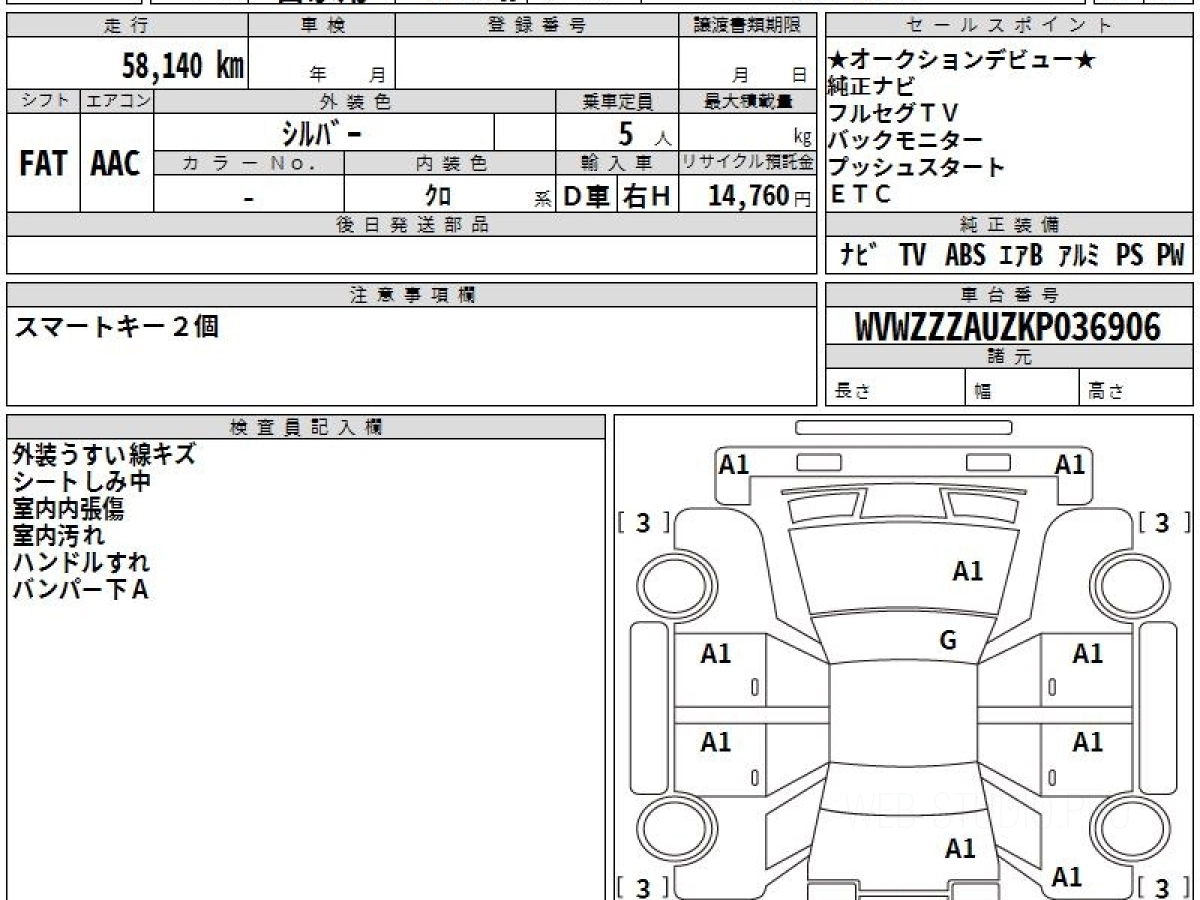Click the 高さ height field

1137,388
